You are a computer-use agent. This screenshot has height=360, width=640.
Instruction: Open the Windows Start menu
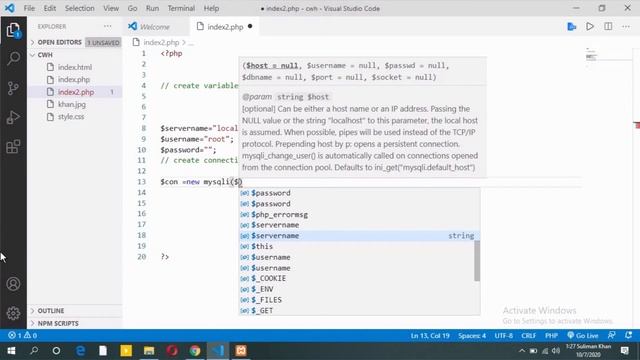[x=11, y=351]
